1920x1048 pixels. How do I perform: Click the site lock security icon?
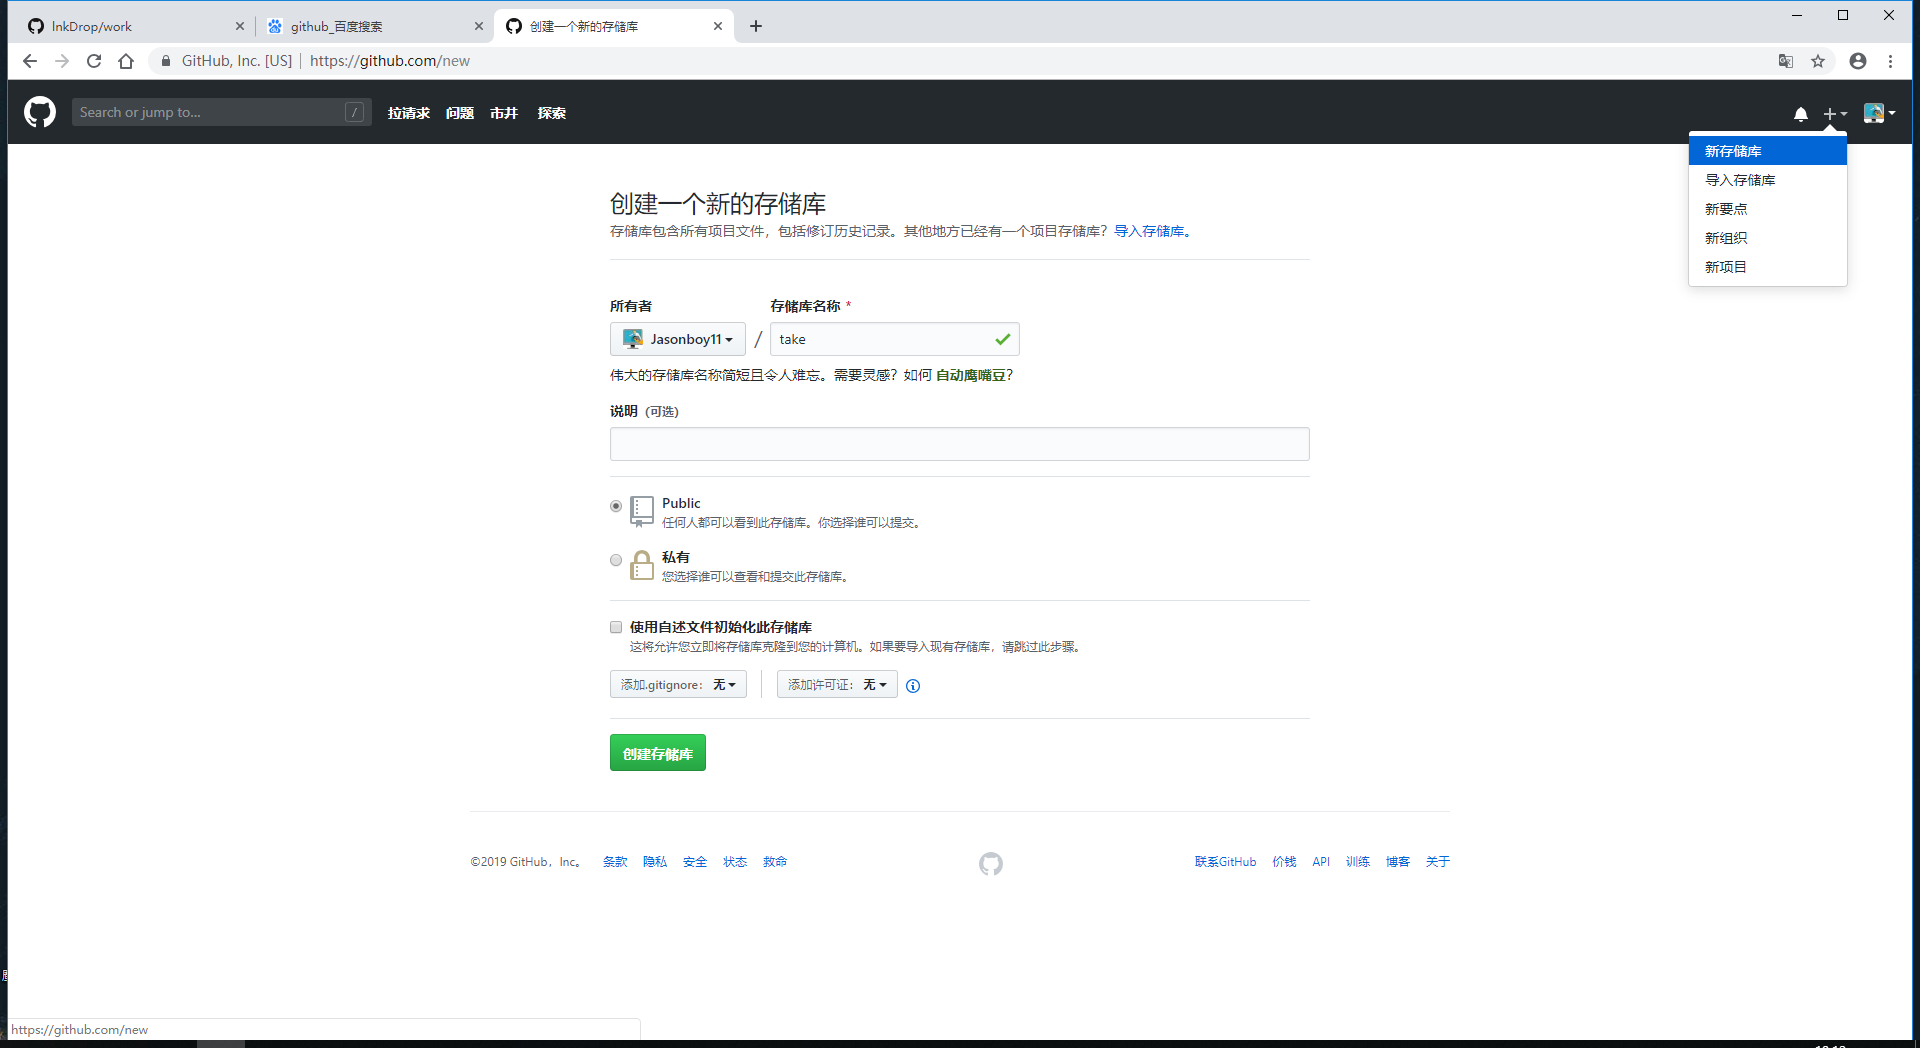pyautogui.click(x=166, y=61)
